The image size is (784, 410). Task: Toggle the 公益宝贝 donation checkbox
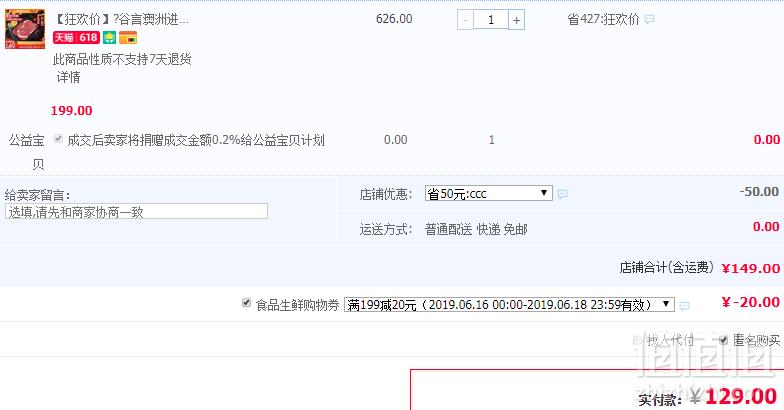pyautogui.click(x=58, y=138)
